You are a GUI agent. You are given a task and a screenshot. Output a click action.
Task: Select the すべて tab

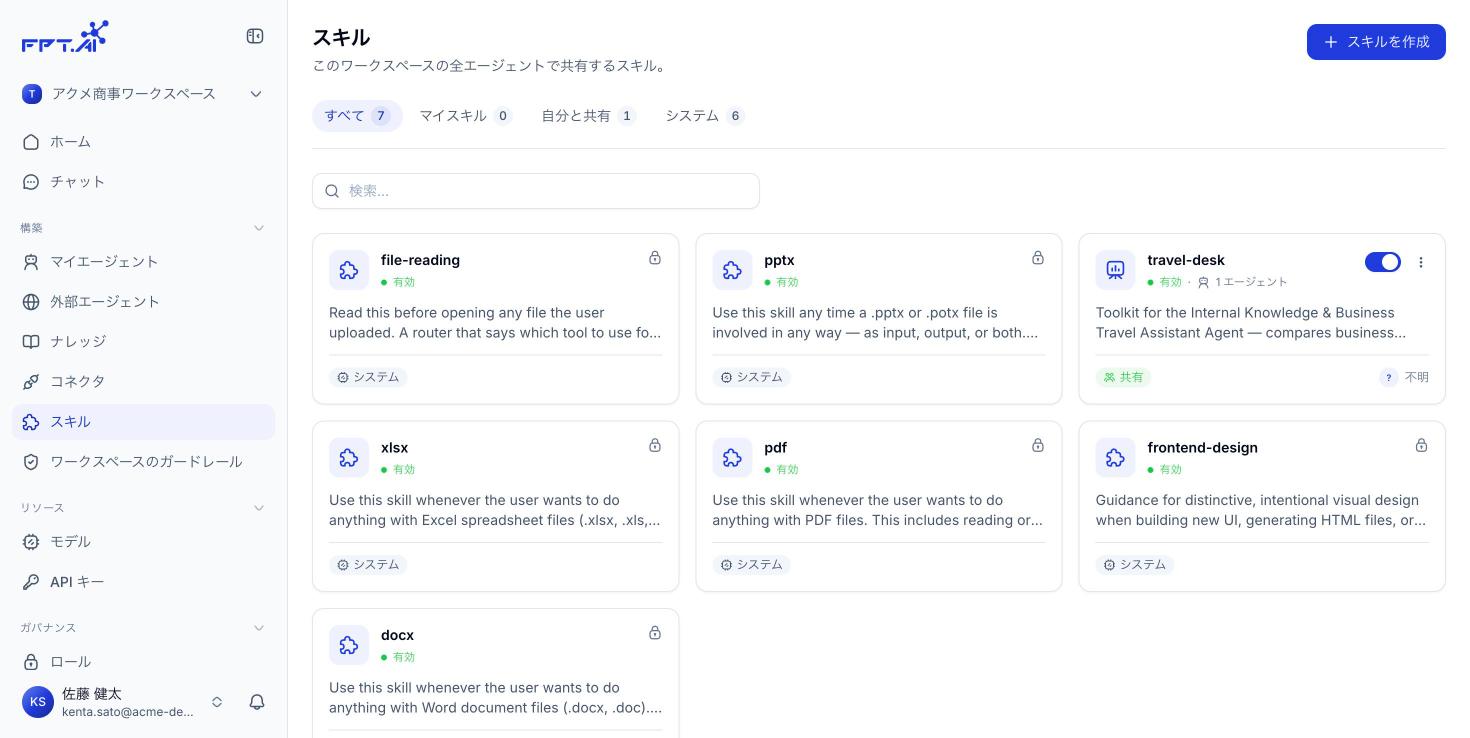click(357, 116)
